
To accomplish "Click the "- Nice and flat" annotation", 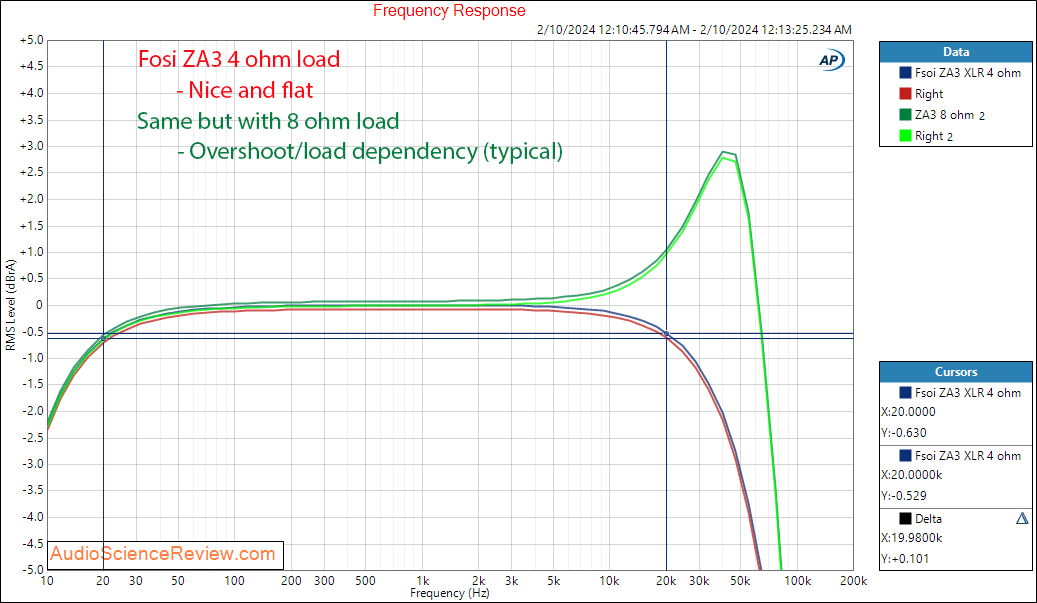I will tap(245, 90).
